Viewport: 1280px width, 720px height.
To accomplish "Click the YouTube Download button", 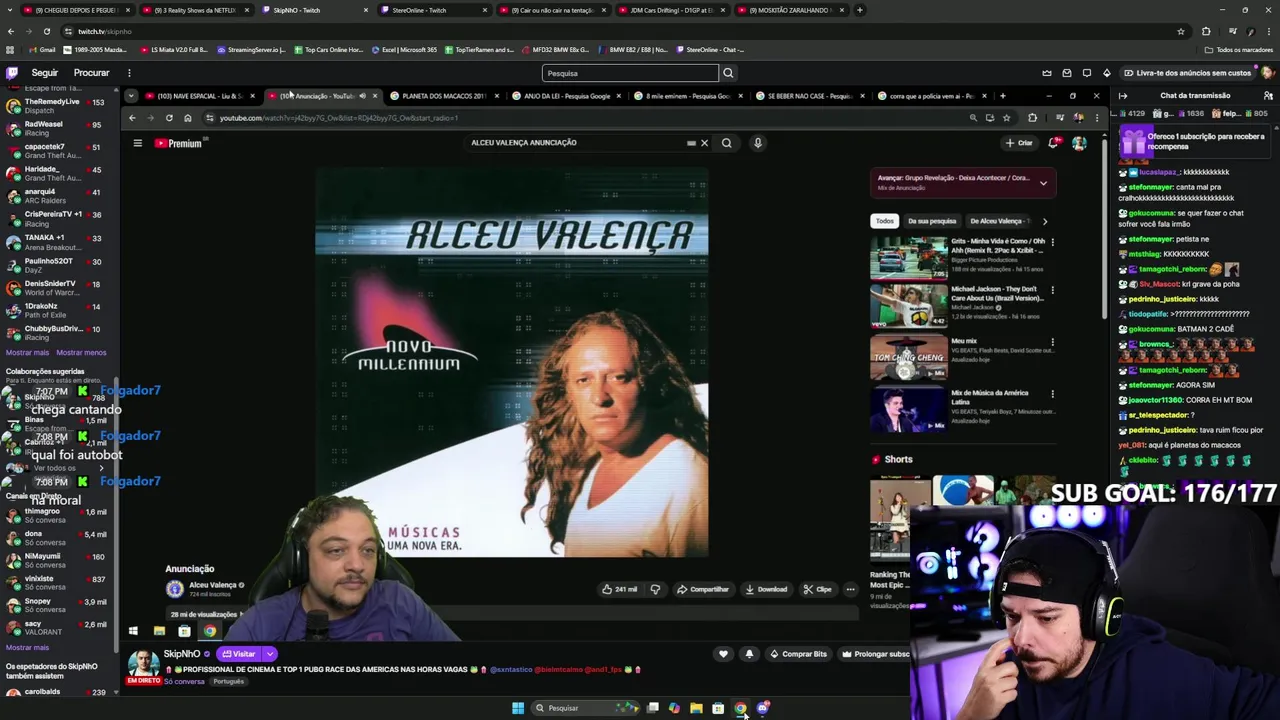I will [766, 589].
